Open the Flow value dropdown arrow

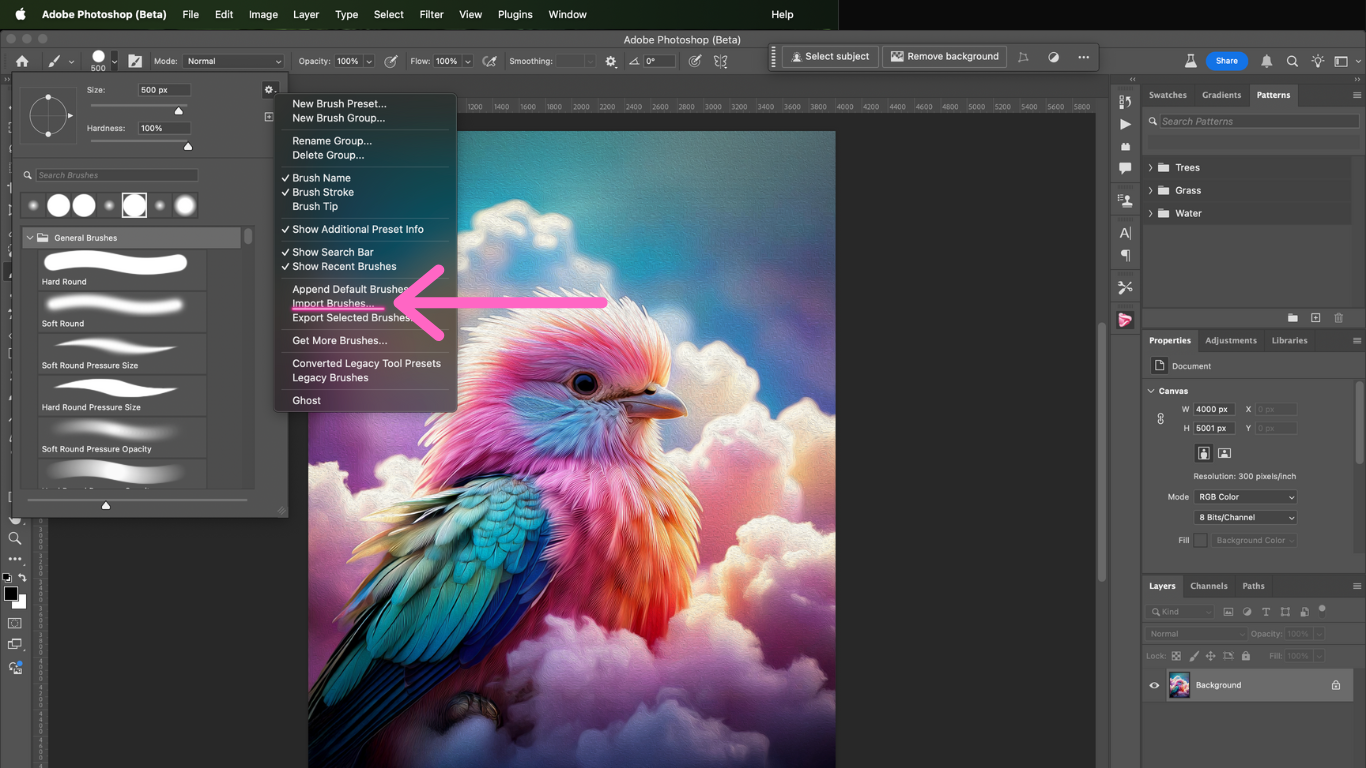467,61
